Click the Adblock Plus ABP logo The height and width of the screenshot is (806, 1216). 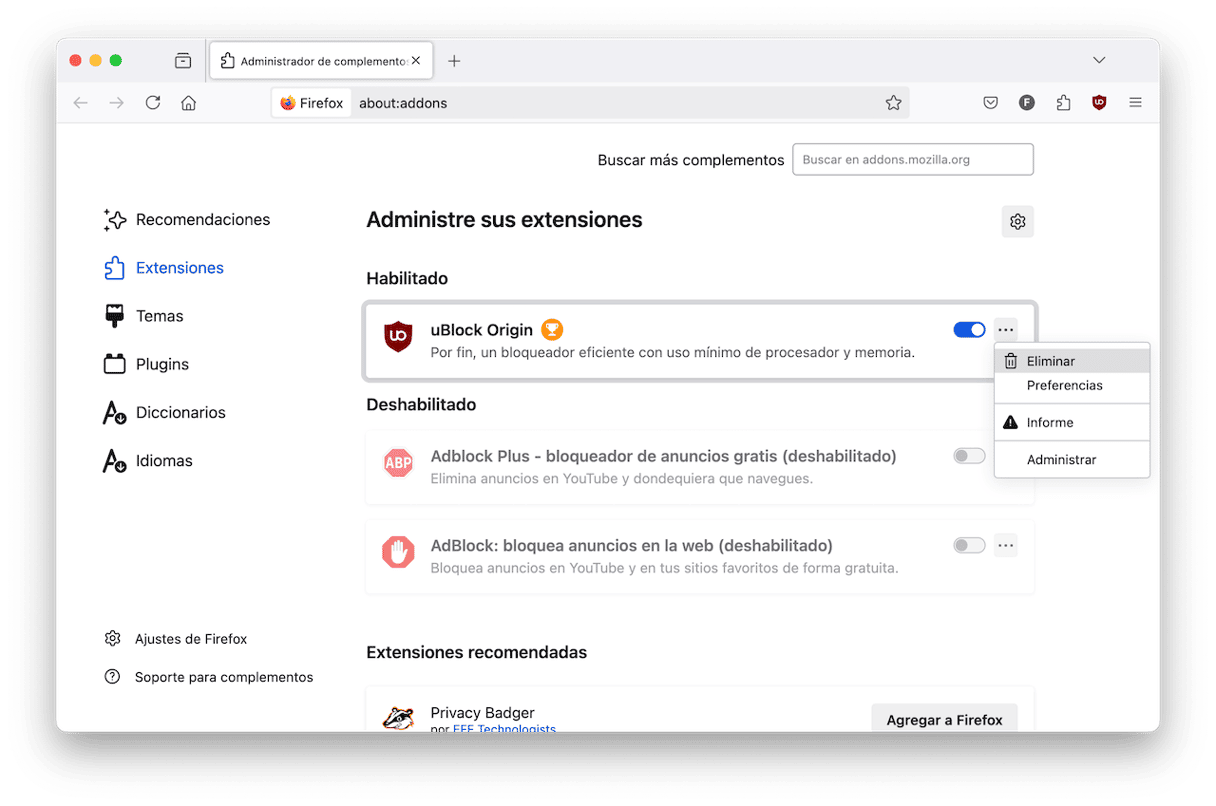398,463
